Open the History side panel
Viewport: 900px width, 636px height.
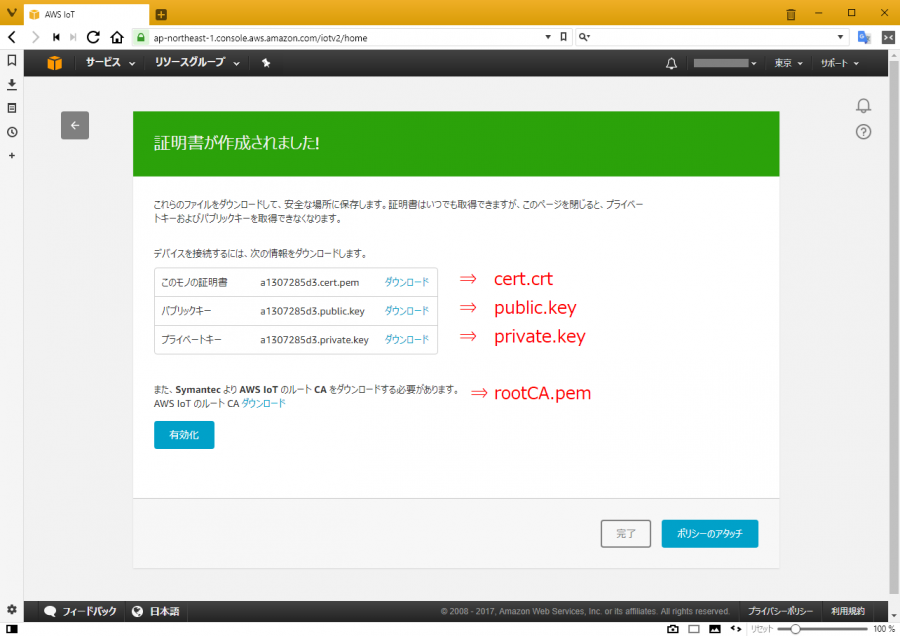[x=11, y=132]
